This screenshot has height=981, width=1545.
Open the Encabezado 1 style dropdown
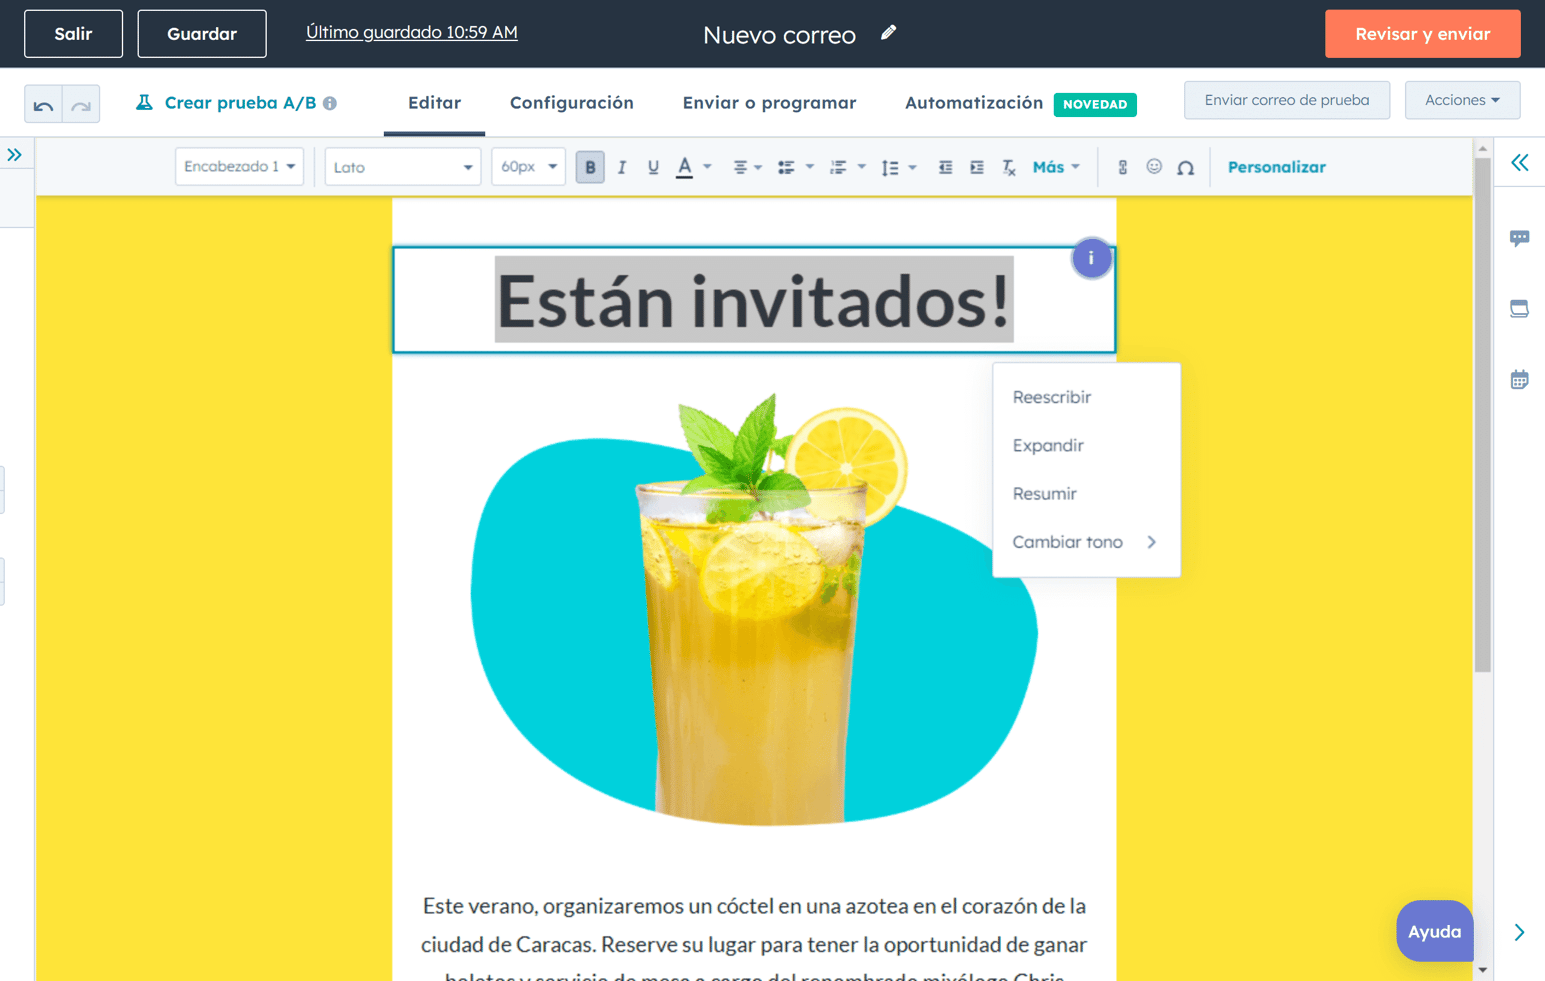pos(239,166)
